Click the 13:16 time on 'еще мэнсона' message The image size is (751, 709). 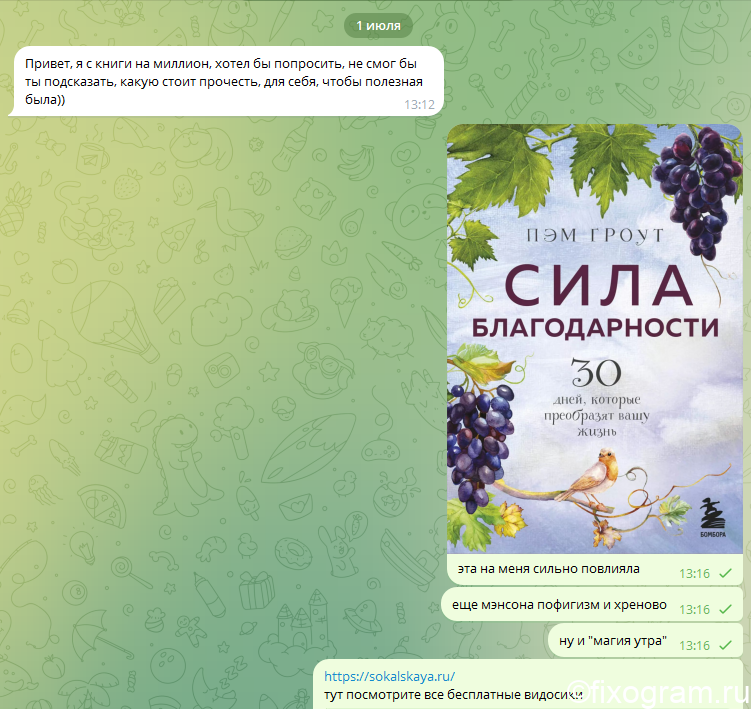(x=694, y=609)
